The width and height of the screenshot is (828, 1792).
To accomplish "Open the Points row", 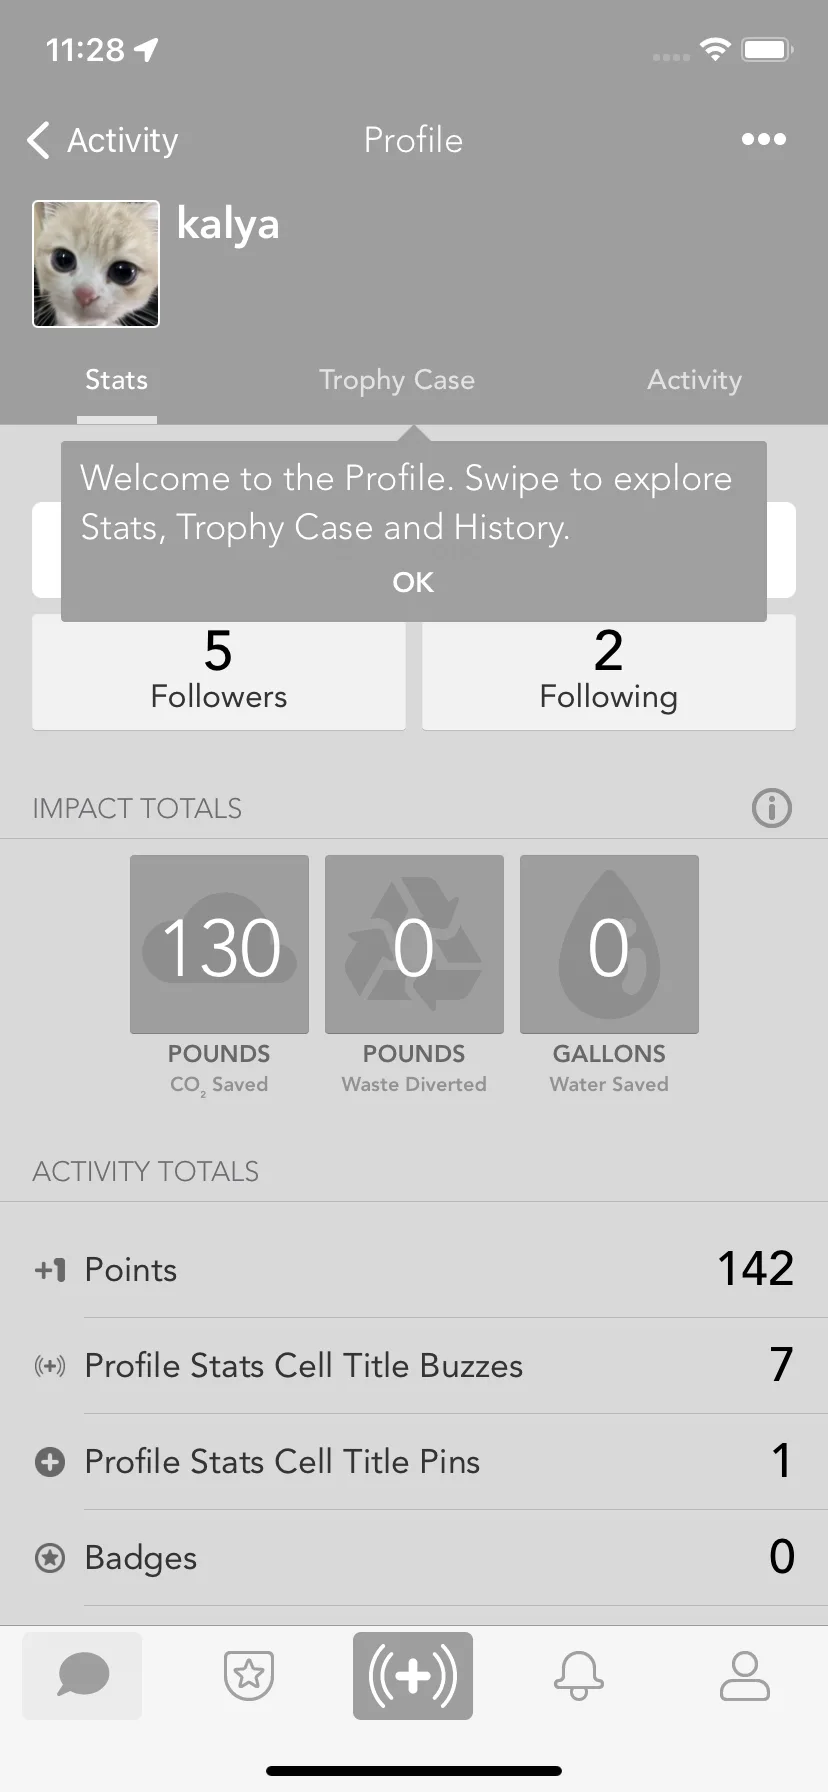I will point(414,1269).
